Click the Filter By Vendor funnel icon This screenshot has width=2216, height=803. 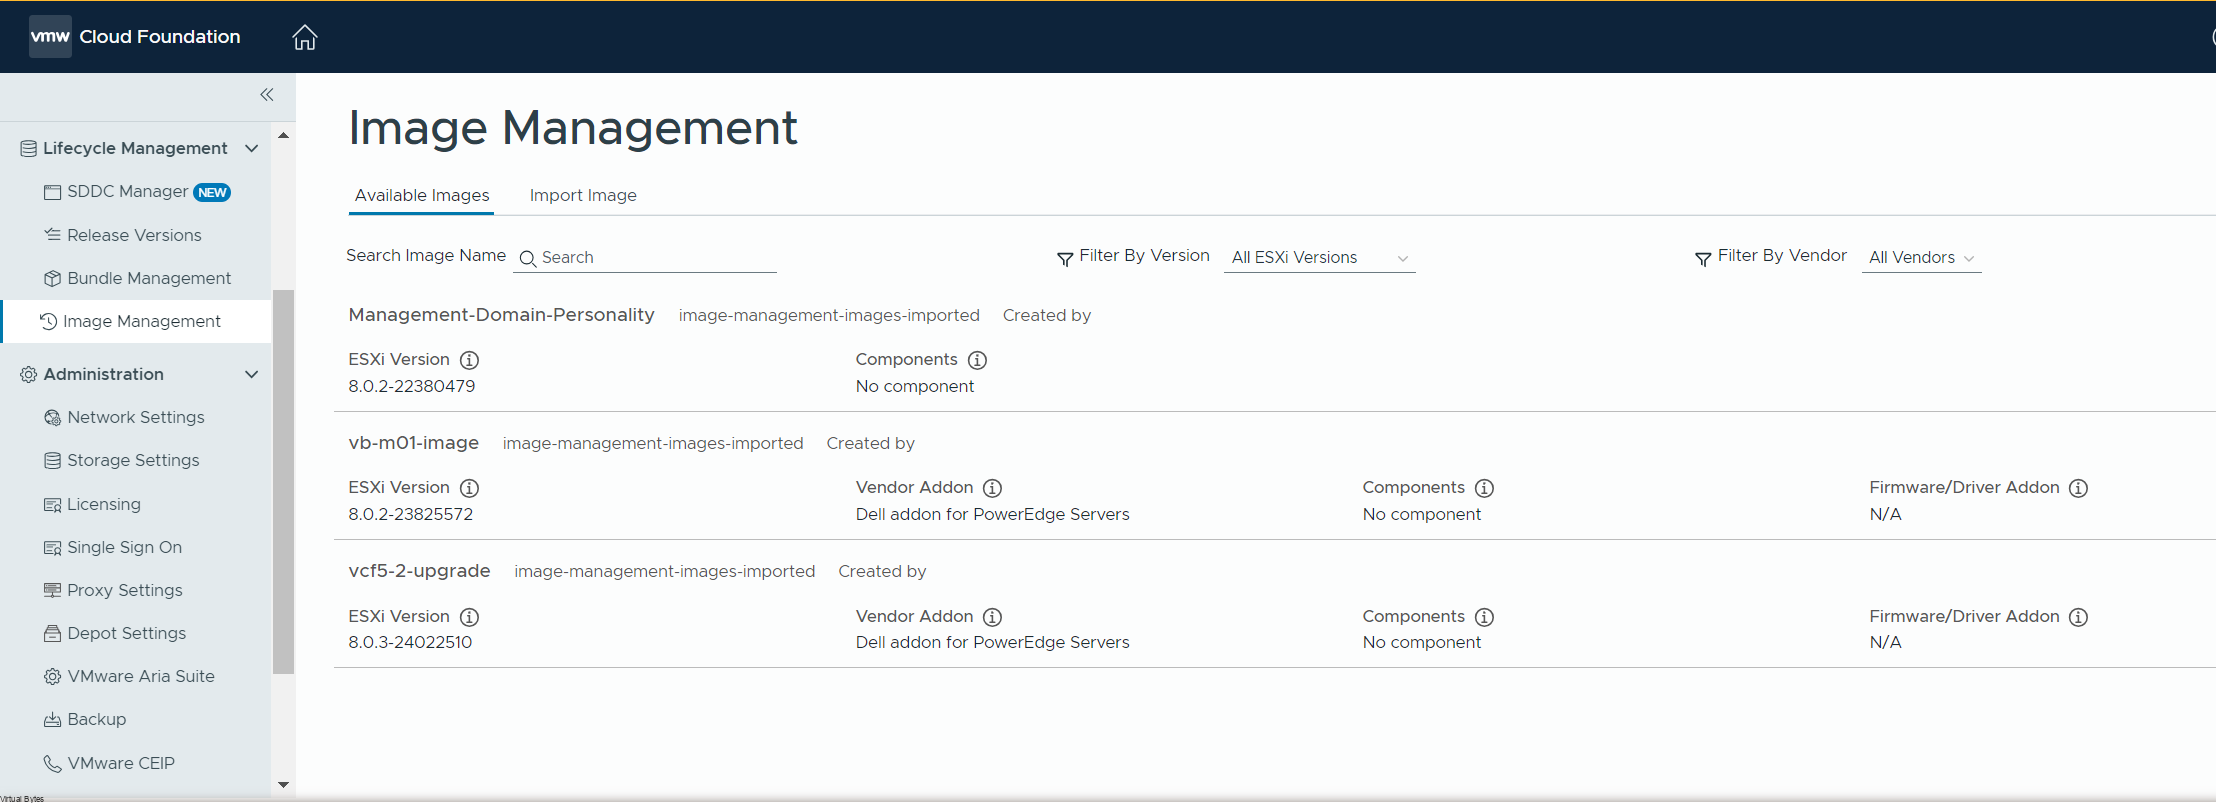tap(1703, 258)
